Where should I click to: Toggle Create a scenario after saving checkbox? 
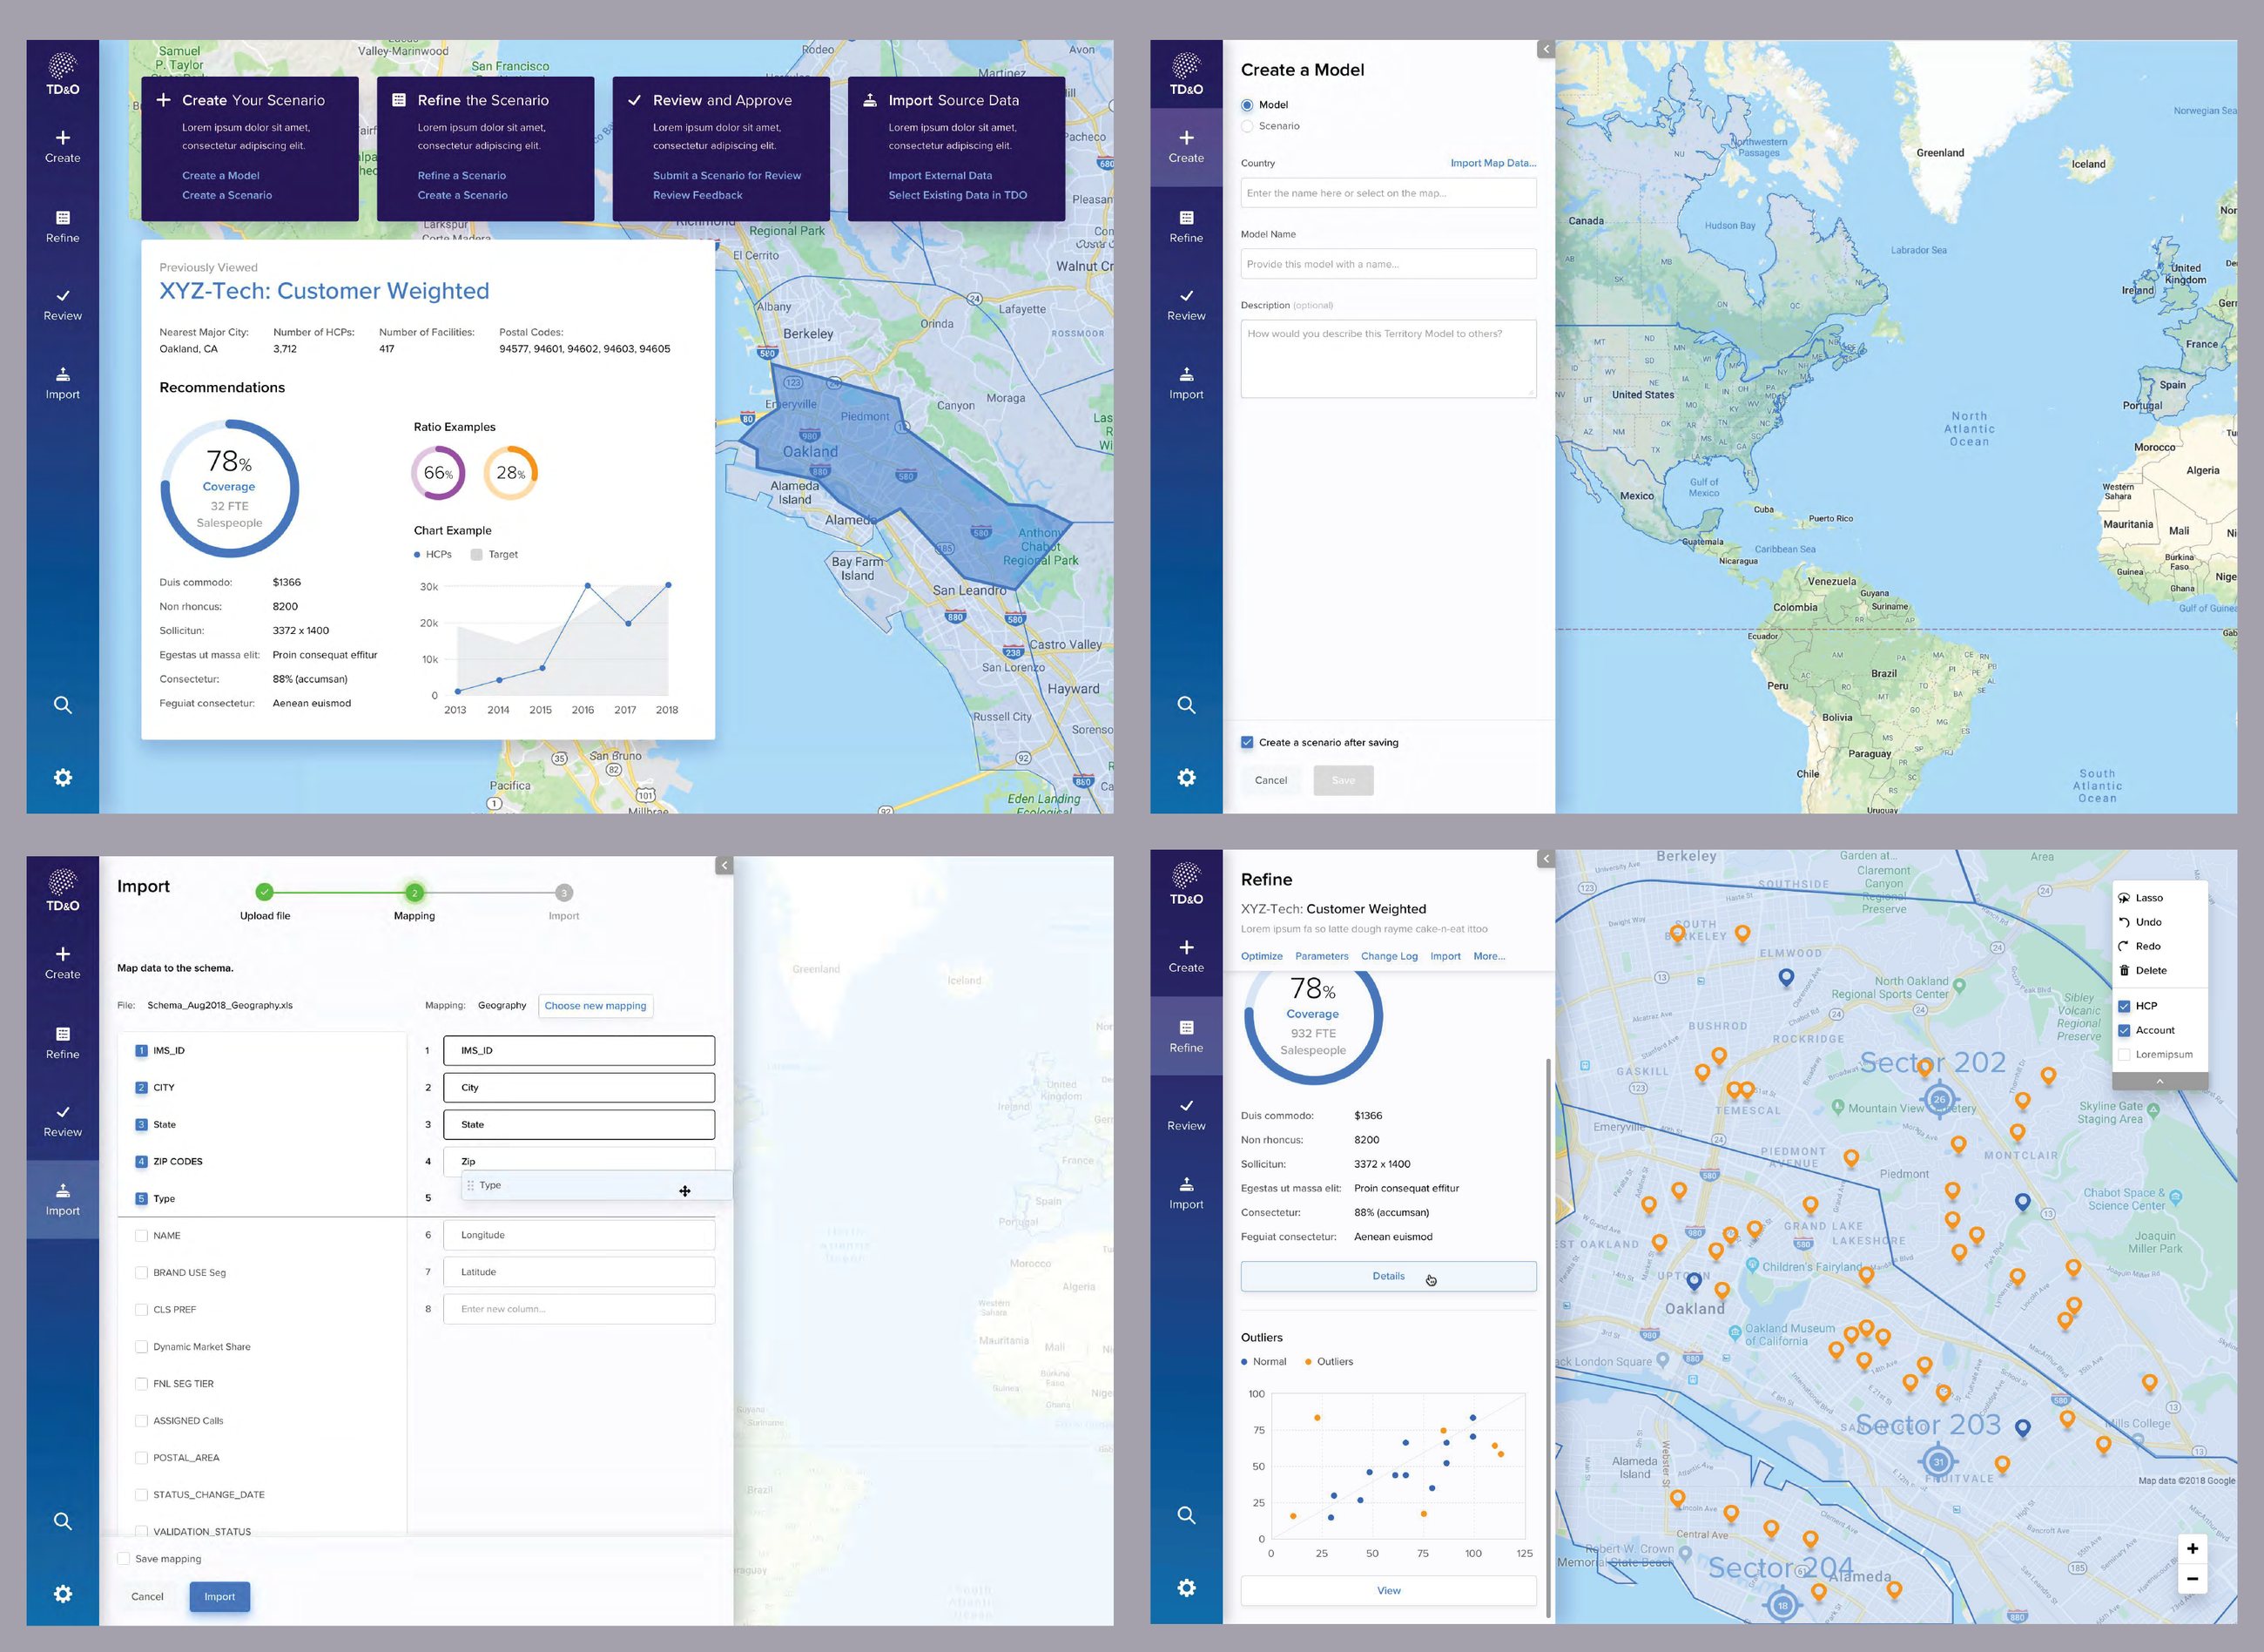coord(1247,742)
